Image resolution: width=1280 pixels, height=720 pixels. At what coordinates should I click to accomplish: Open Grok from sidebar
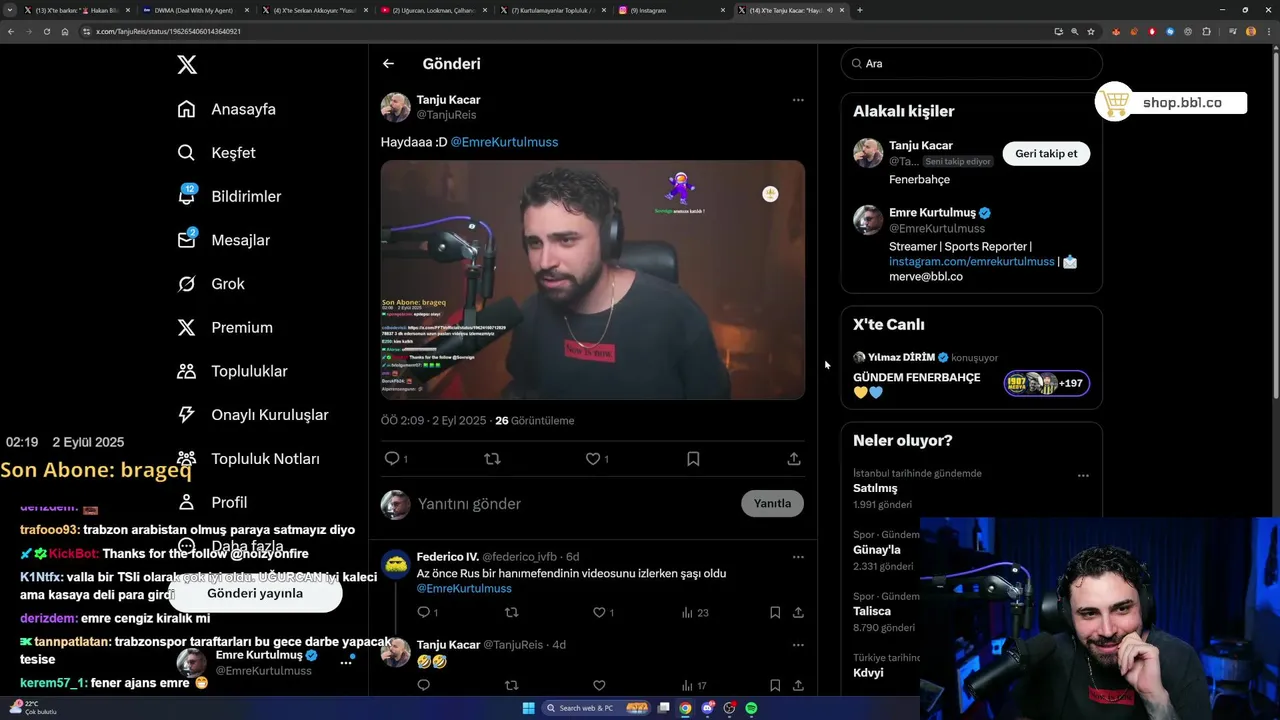[211, 284]
